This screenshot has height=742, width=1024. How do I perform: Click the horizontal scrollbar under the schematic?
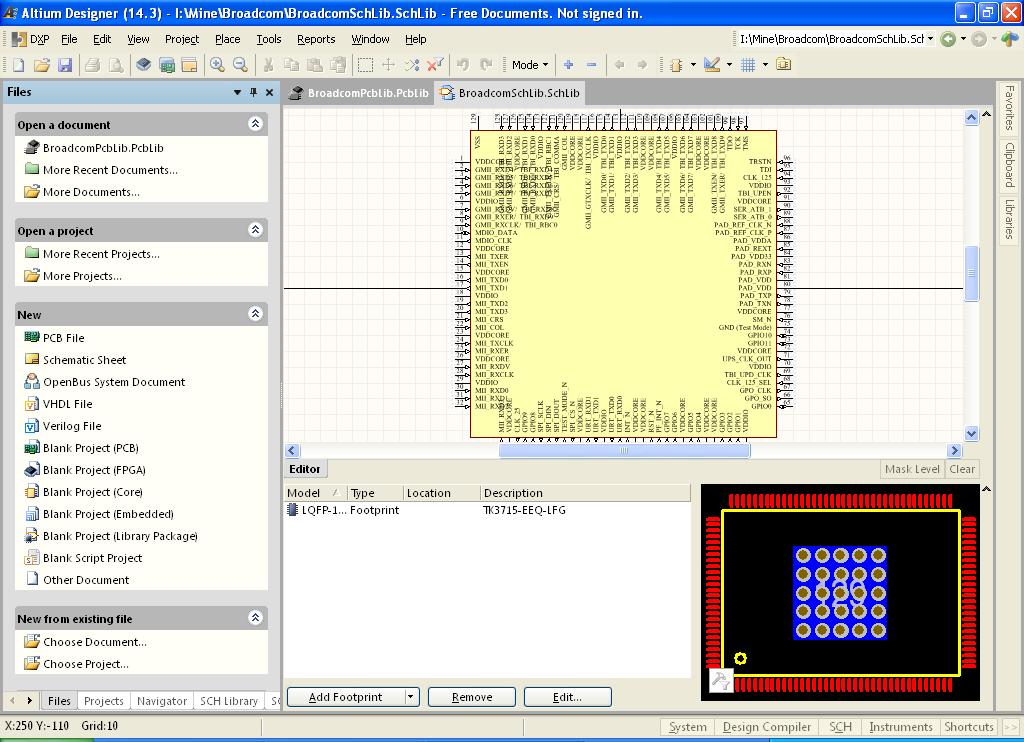[624, 451]
